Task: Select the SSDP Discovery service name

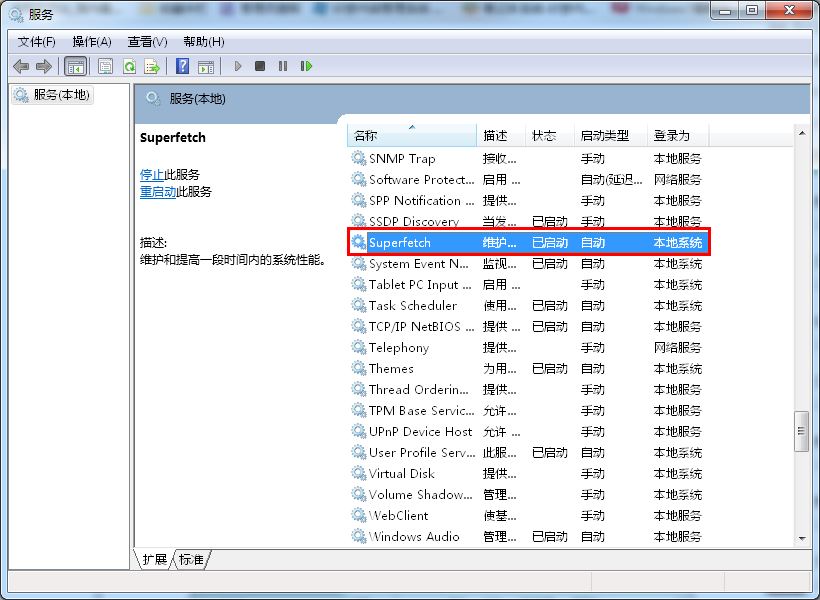Action: coord(414,222)
